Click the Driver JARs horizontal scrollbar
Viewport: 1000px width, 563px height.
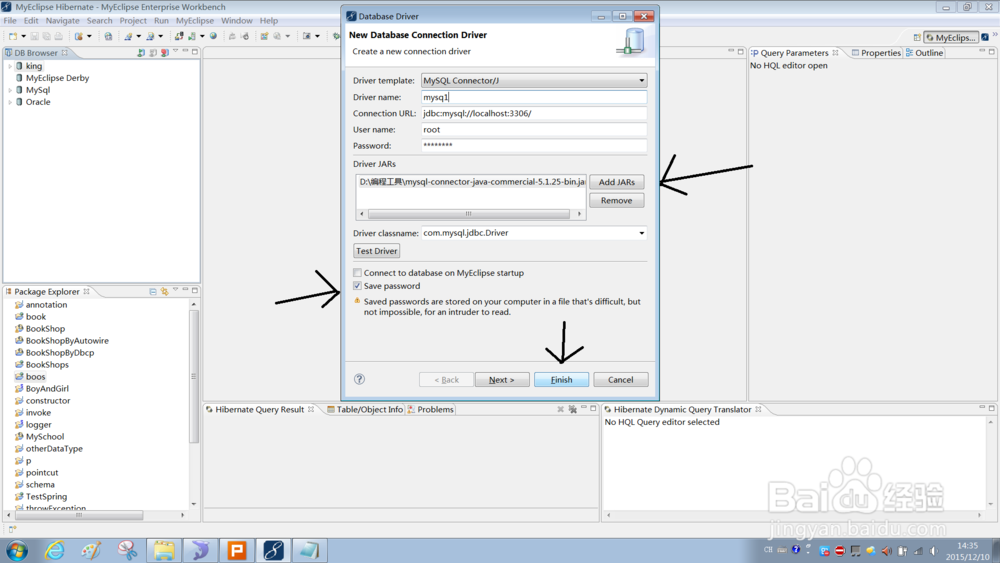click(x=470, y=214)
